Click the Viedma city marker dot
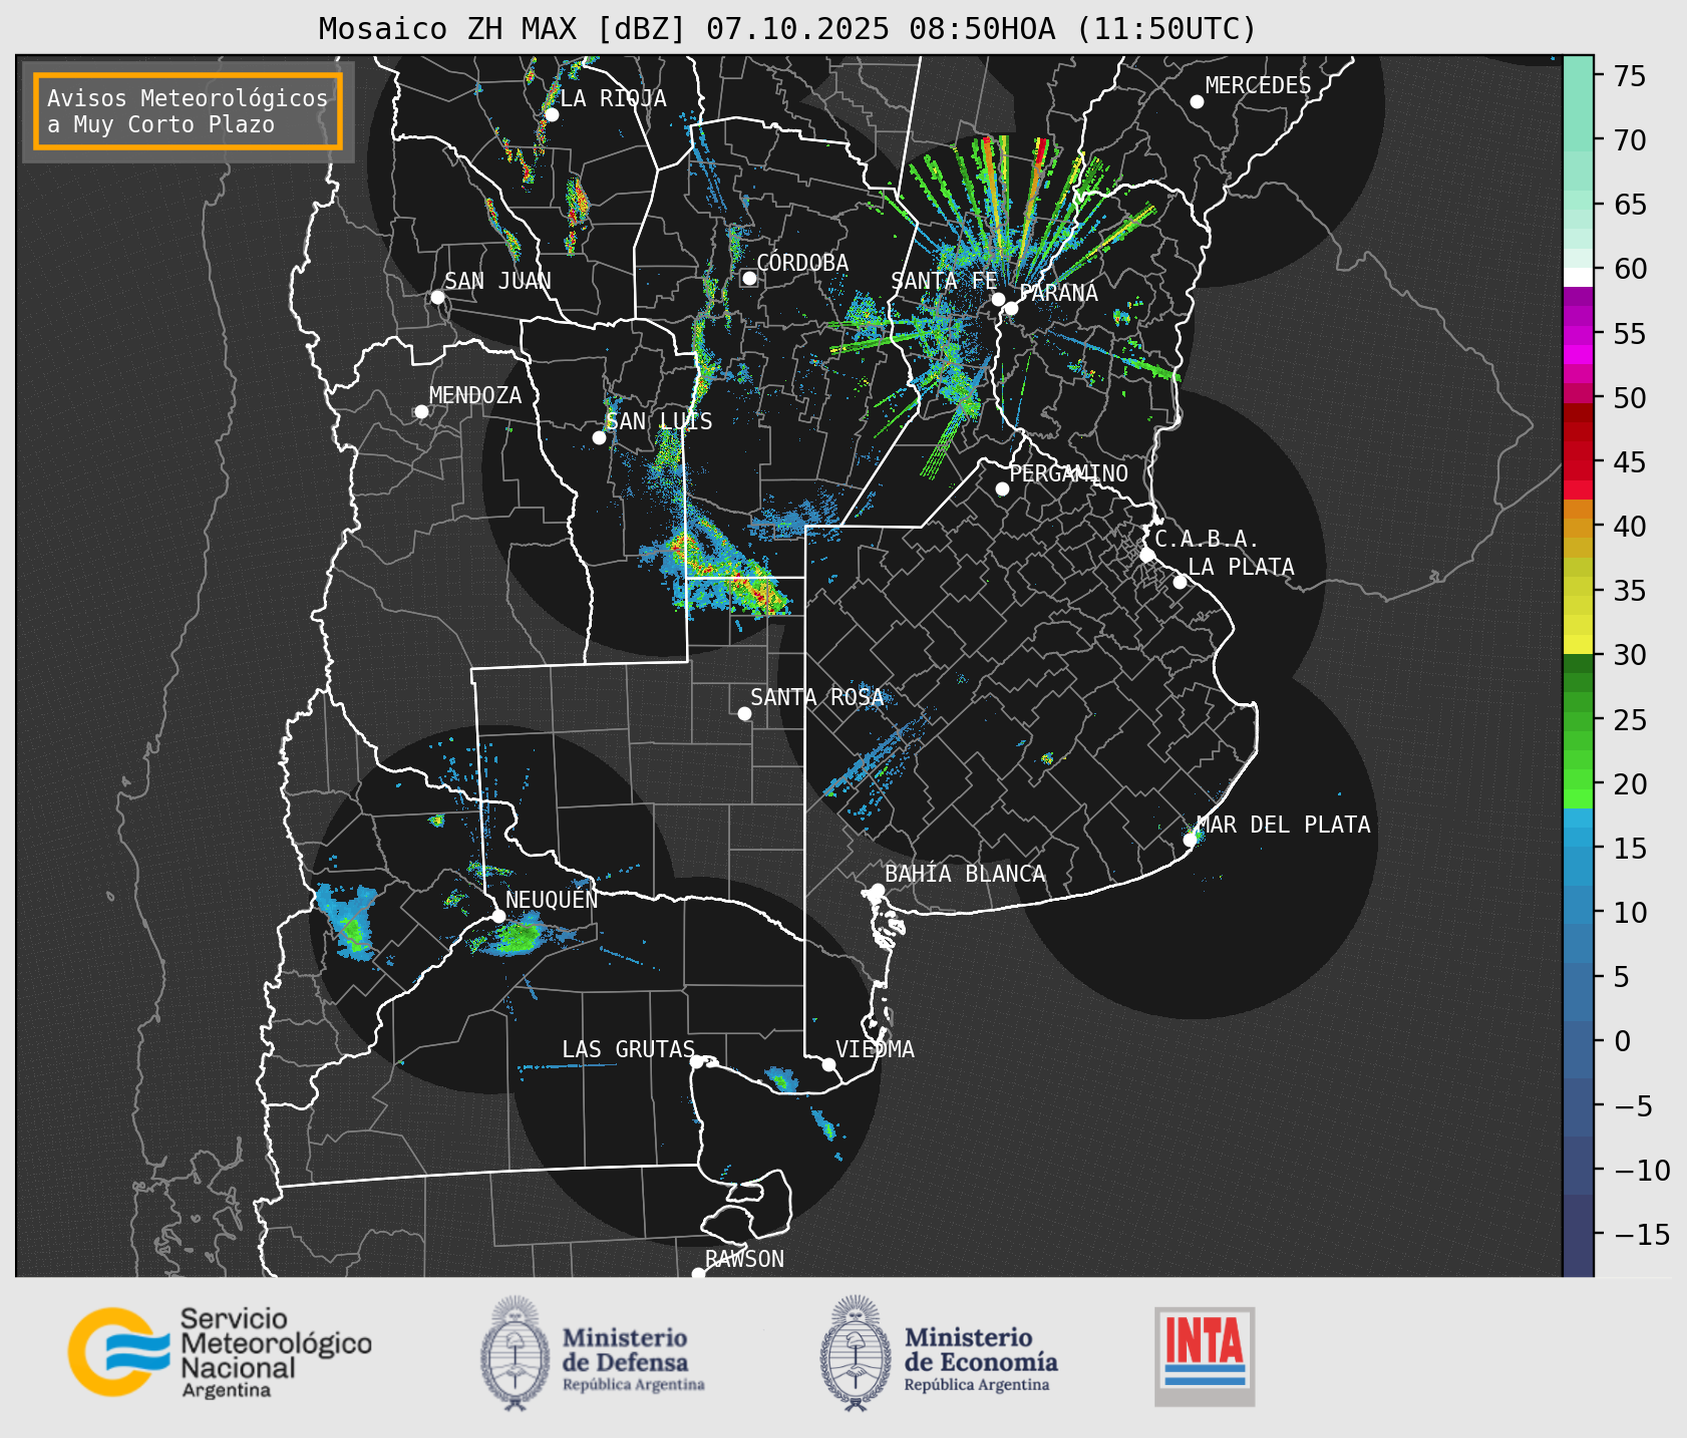 (829, 1064)
